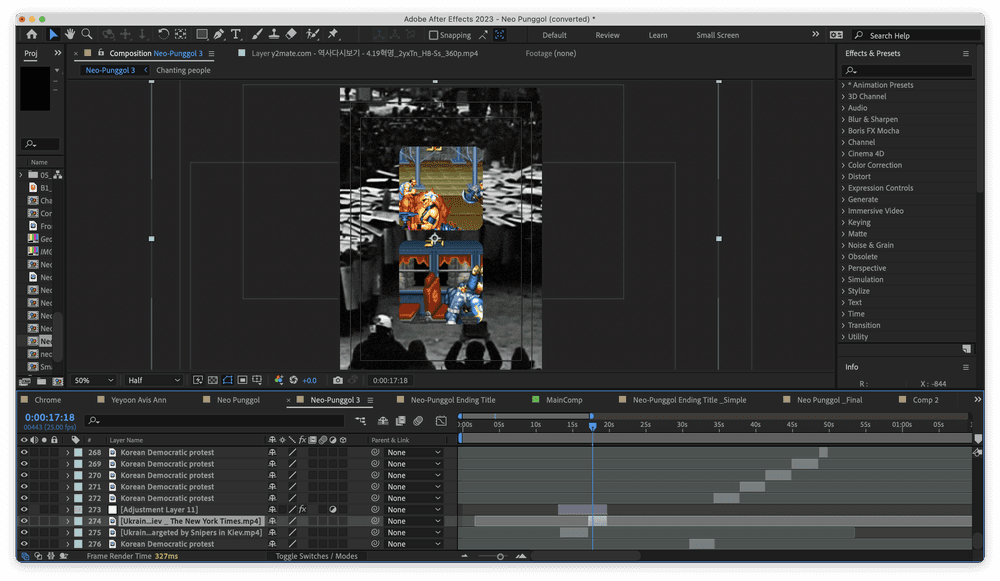Expand layer 272 properties

[68, 499]
